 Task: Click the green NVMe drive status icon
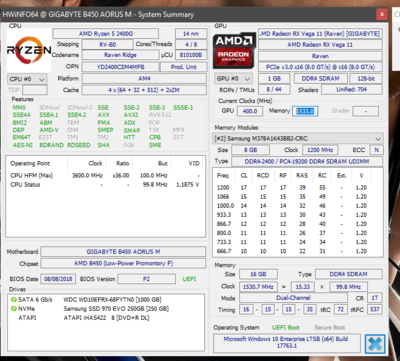(14, 309)
